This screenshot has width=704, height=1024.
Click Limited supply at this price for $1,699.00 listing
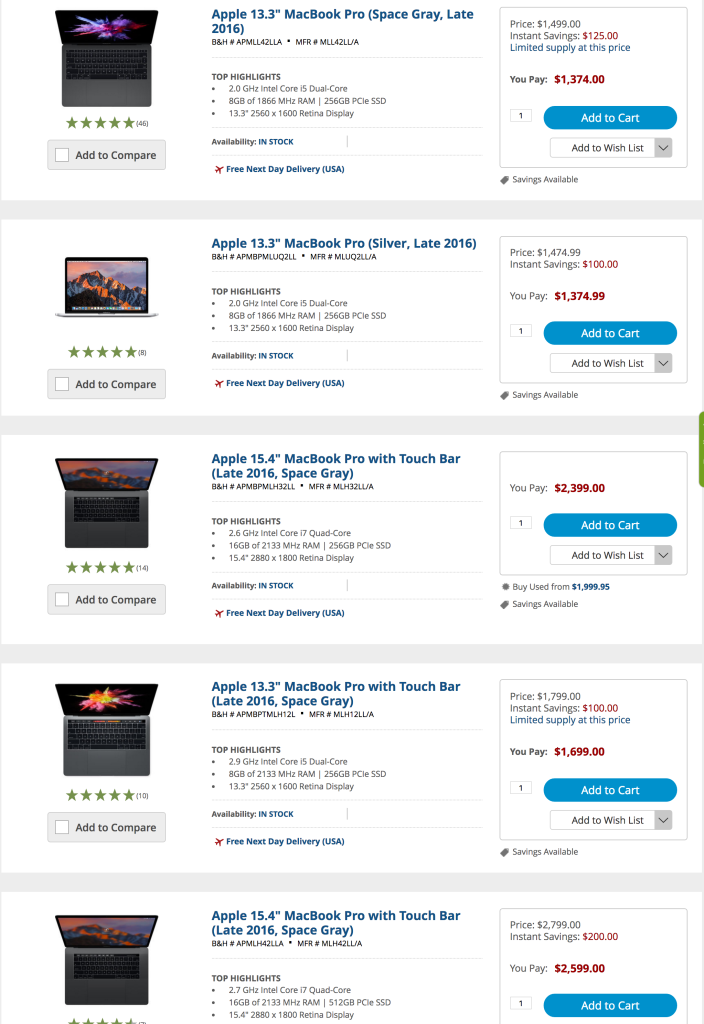coord(570,720)
